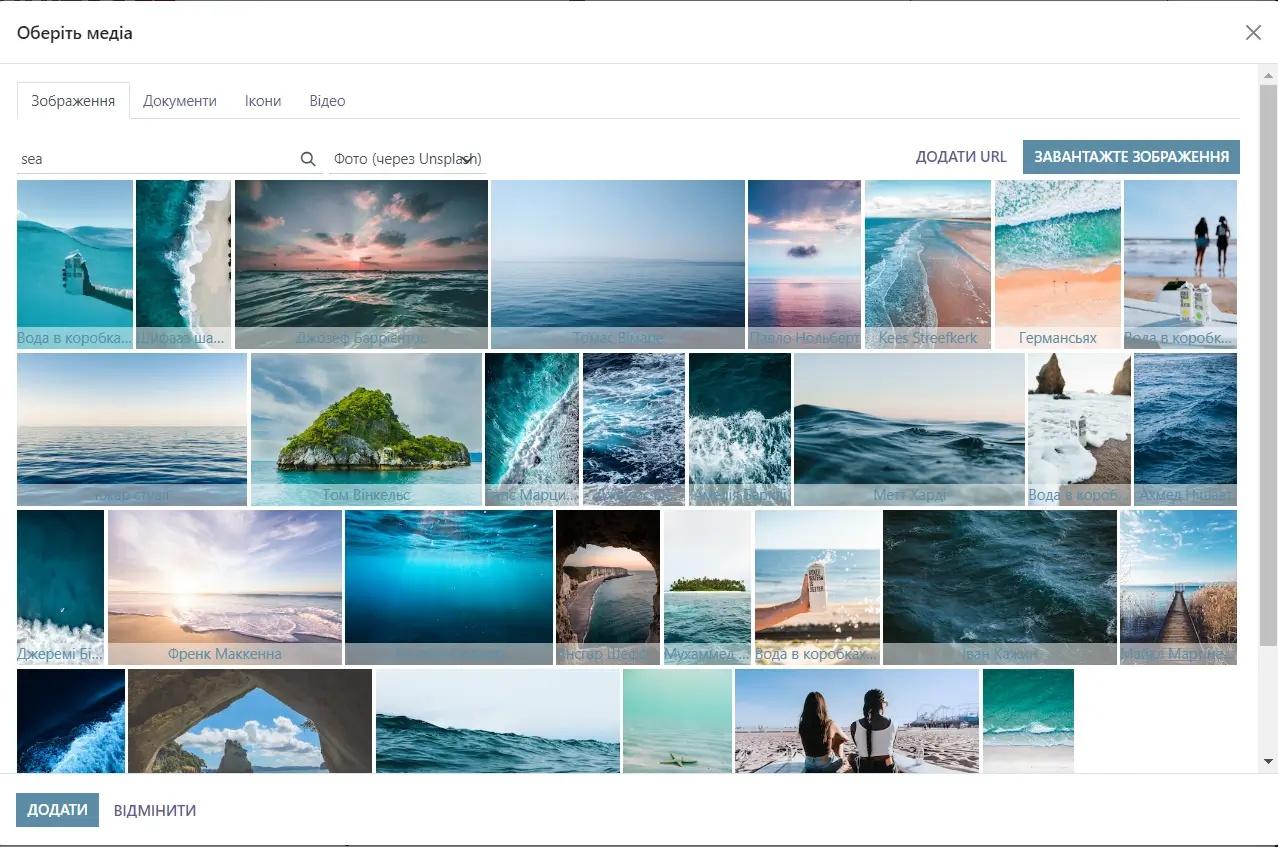The height and width of the screenshot is (847, 1278).
Task: Focus the search field containing 'sea'
Action: point(155,159)
